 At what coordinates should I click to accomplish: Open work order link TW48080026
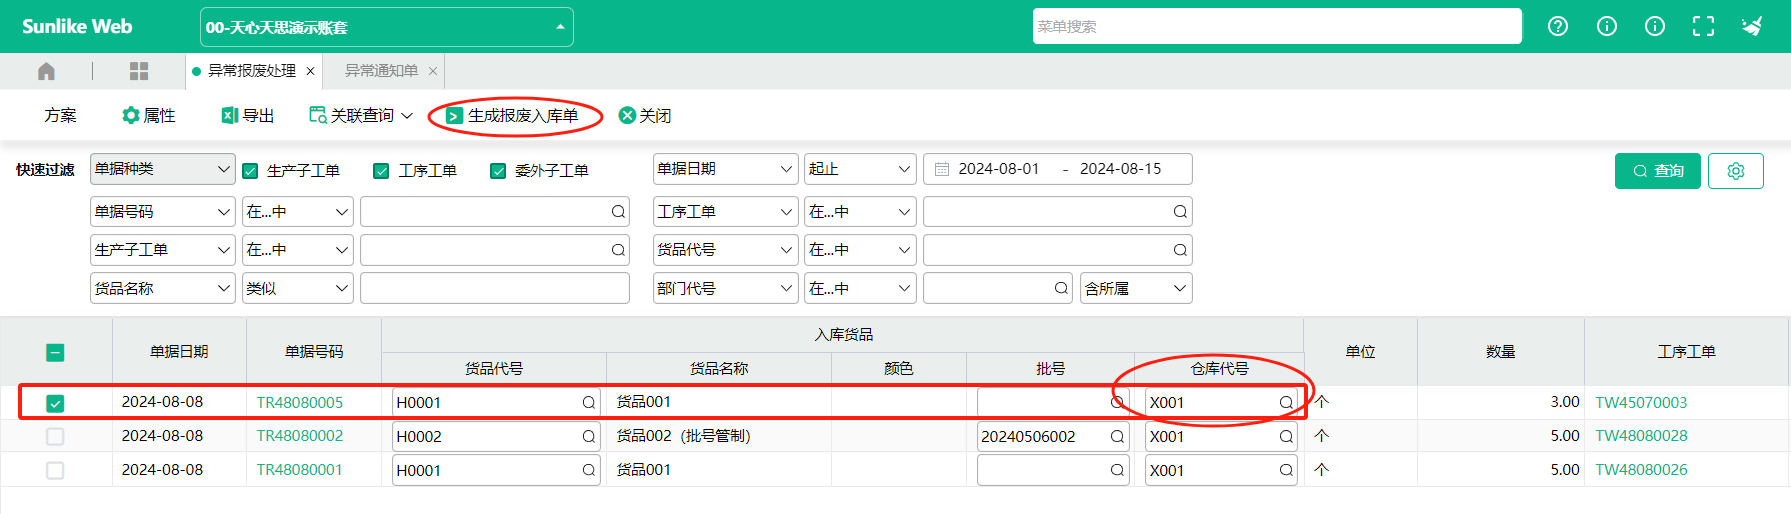(1641, 470)
